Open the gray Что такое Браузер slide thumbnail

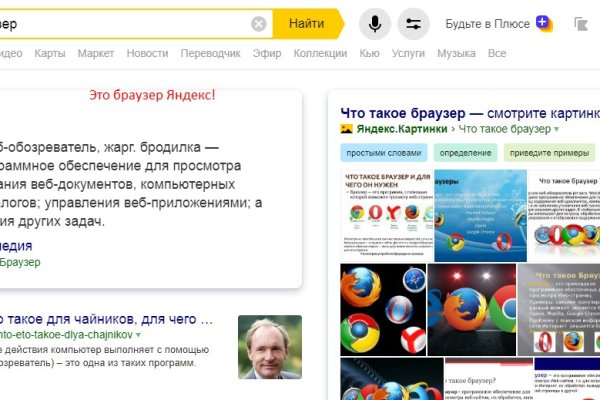(559, 310)
